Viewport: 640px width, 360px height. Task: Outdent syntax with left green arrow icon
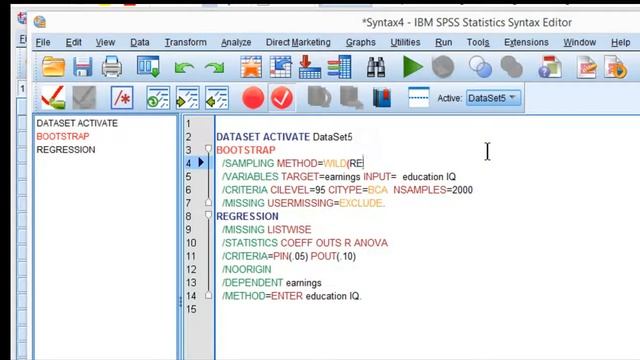[x=217, y=98]
